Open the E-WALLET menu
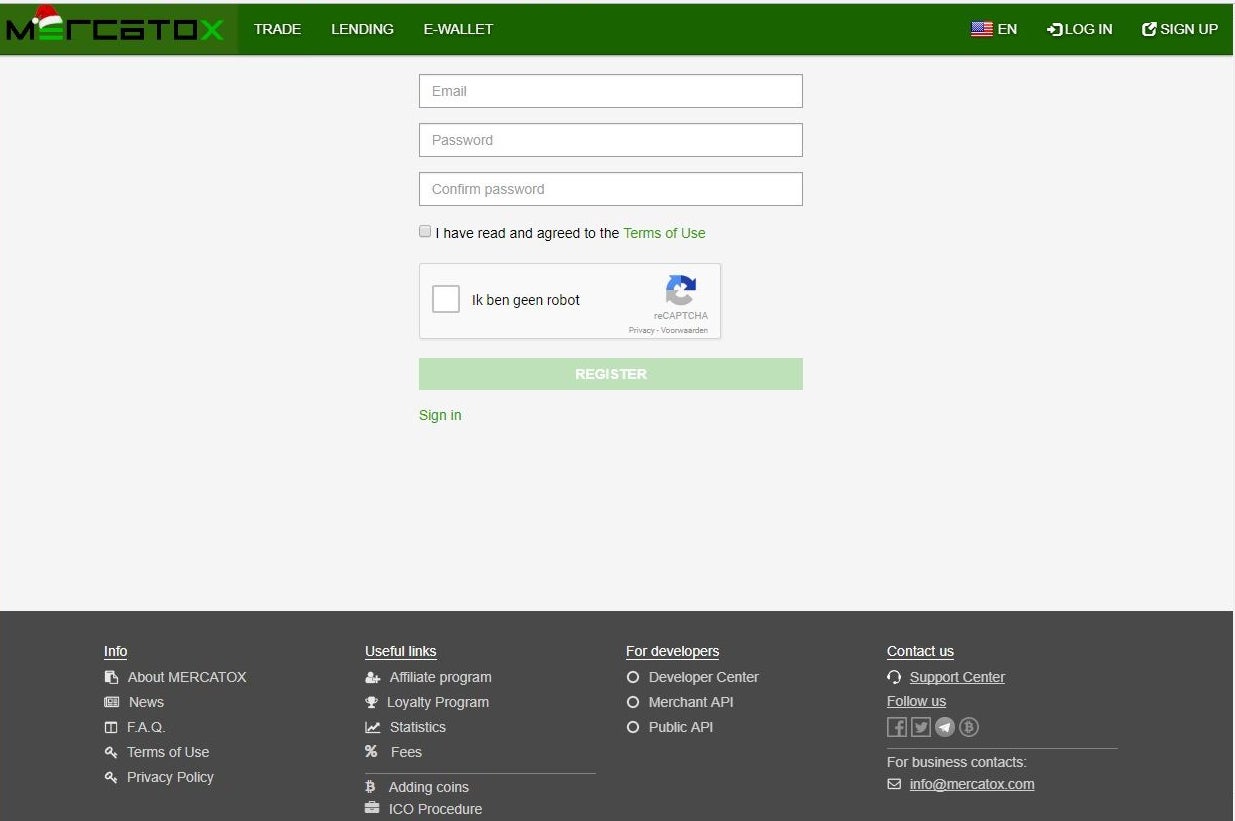Image resolution: width=1235 pixels, height=821 pixels. 458,29
